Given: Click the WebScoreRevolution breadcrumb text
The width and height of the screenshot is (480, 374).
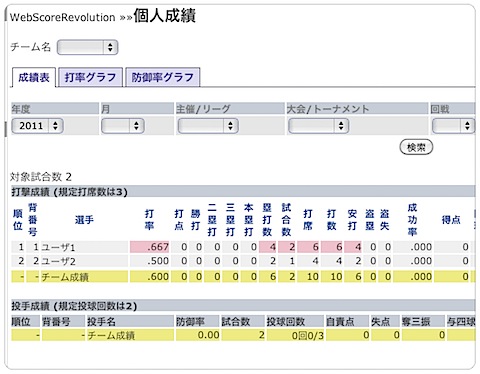Looking at the screenshot, I should tap(63, 17).
